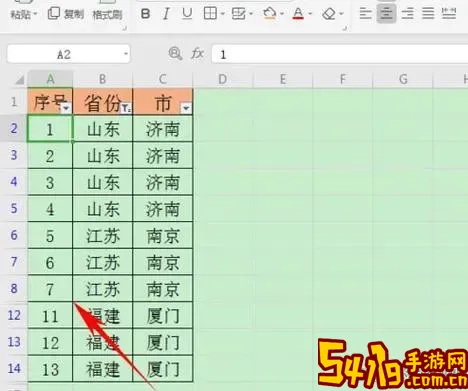This screenshot has width=468, height=391.
Task: Click cell with number 7
Action: pos(50,289)
